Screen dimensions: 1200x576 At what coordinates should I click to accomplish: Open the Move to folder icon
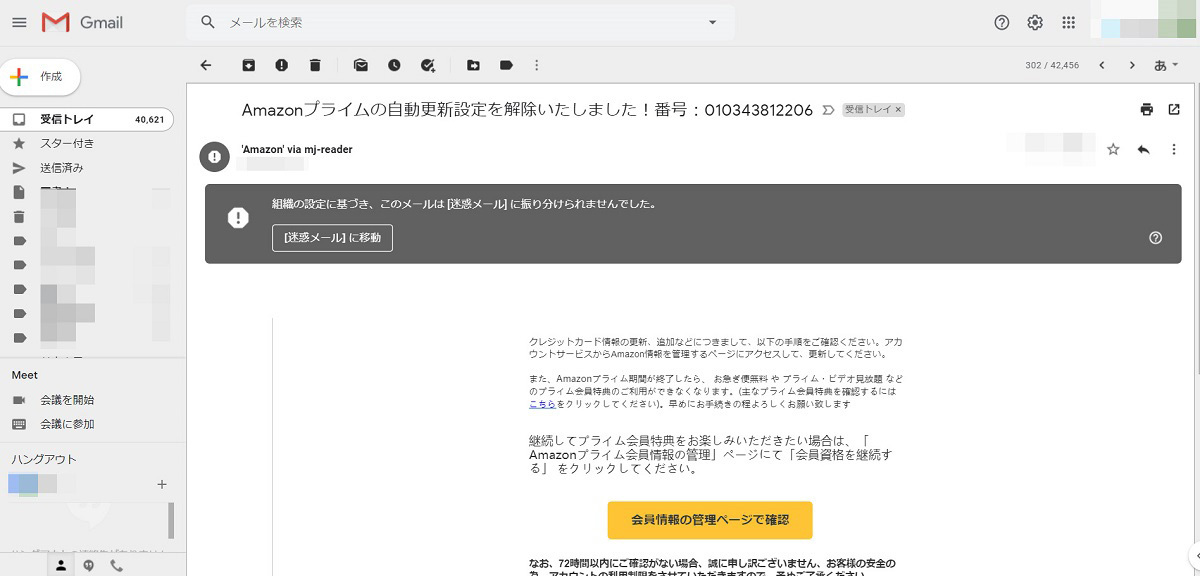[473, 65]
